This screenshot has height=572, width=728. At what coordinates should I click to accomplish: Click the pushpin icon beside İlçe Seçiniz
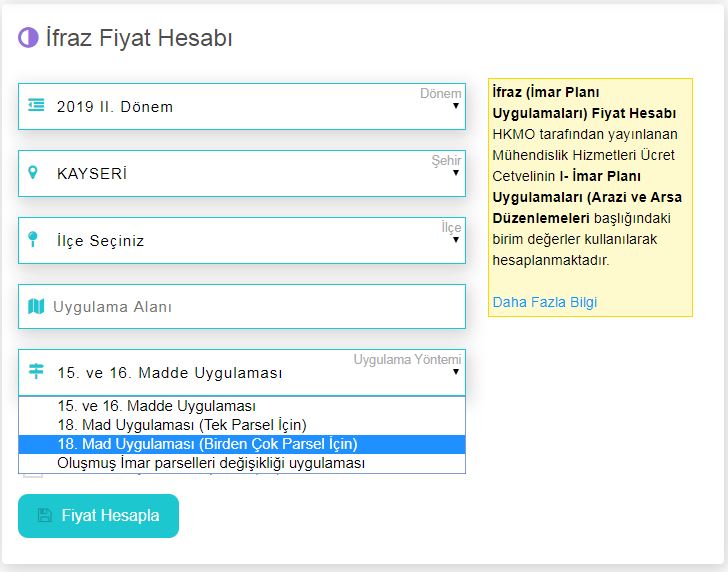point(33,240)
